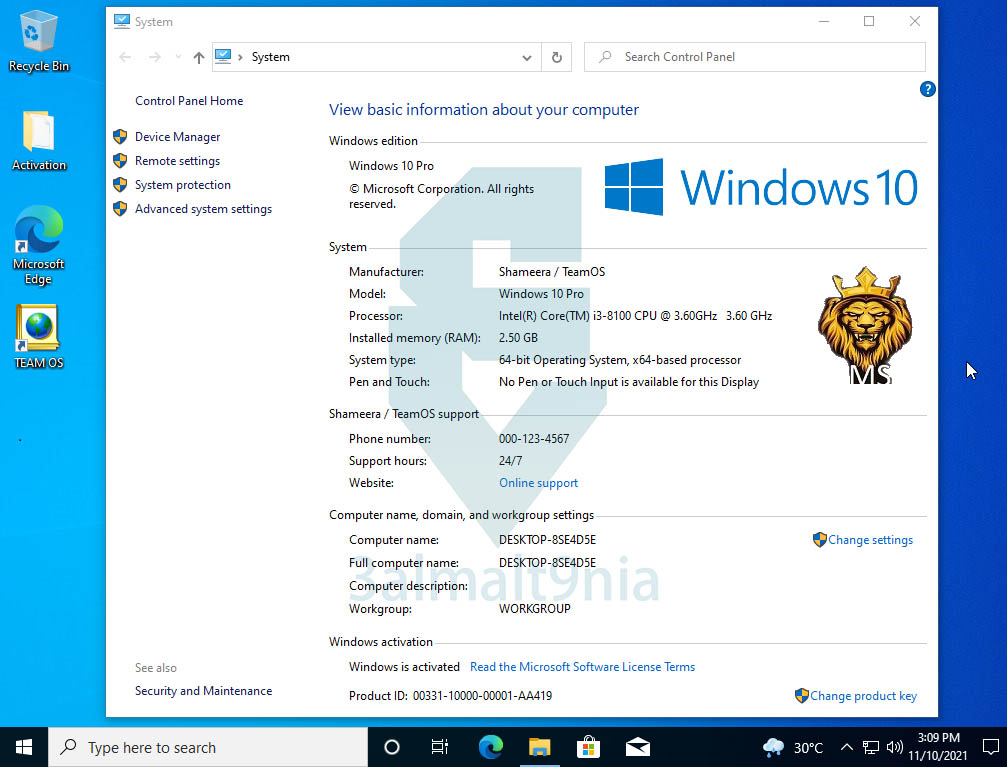Open Remote settings link
This screenshot has height=767, width=1007.
tap(177, 161)
